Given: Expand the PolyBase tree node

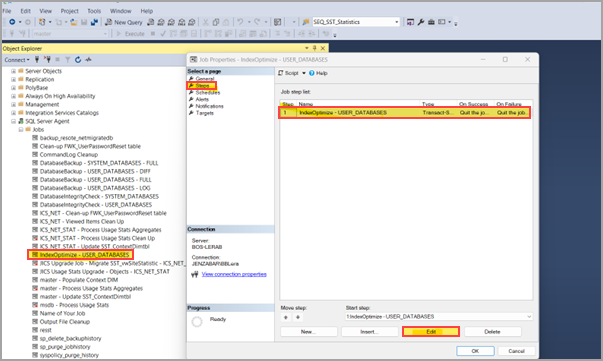Looking at the screenshot, I should pos(13,88).
